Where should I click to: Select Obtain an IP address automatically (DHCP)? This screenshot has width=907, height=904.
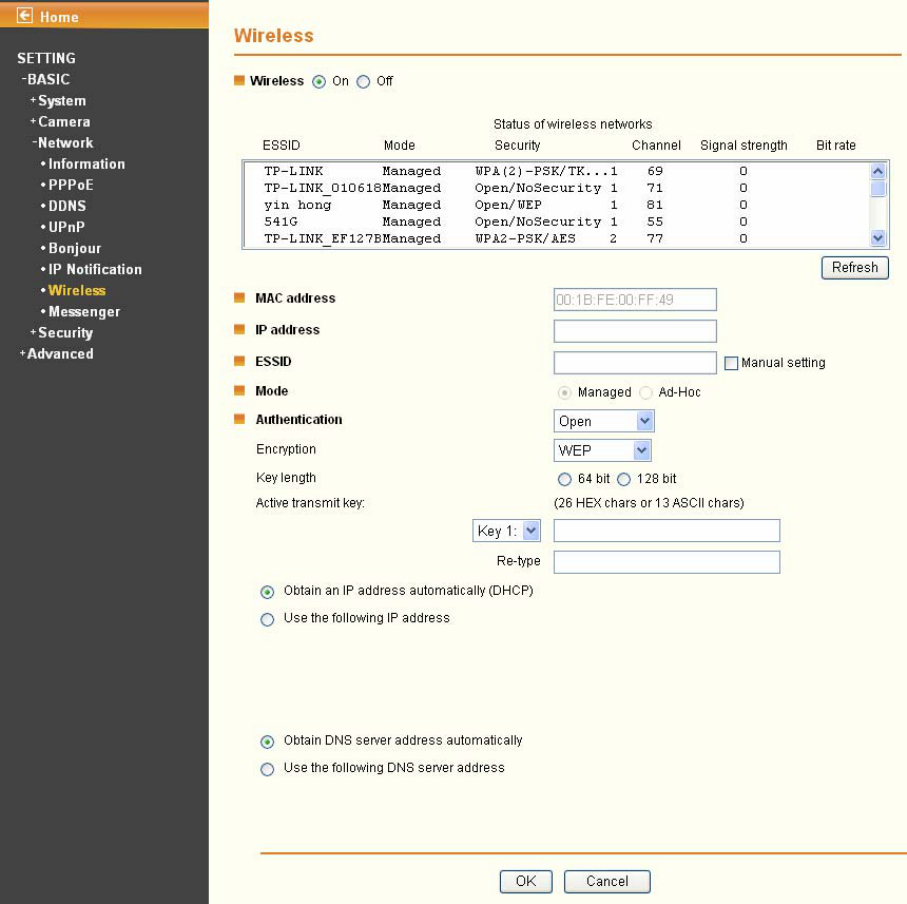pyautogui.click(x=267, y=592)
